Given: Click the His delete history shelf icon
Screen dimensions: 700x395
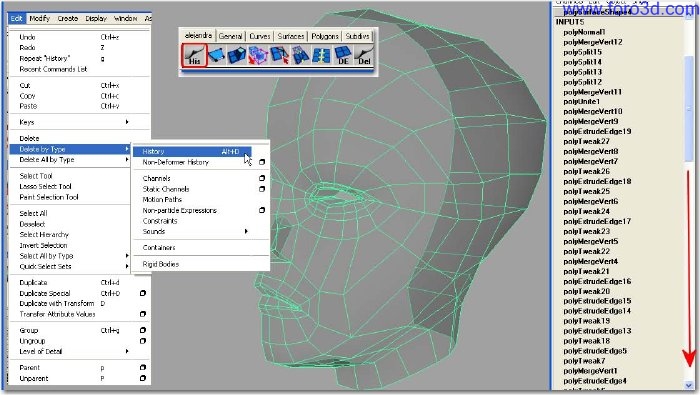Looking at the screenshot, I should (194, 55).
